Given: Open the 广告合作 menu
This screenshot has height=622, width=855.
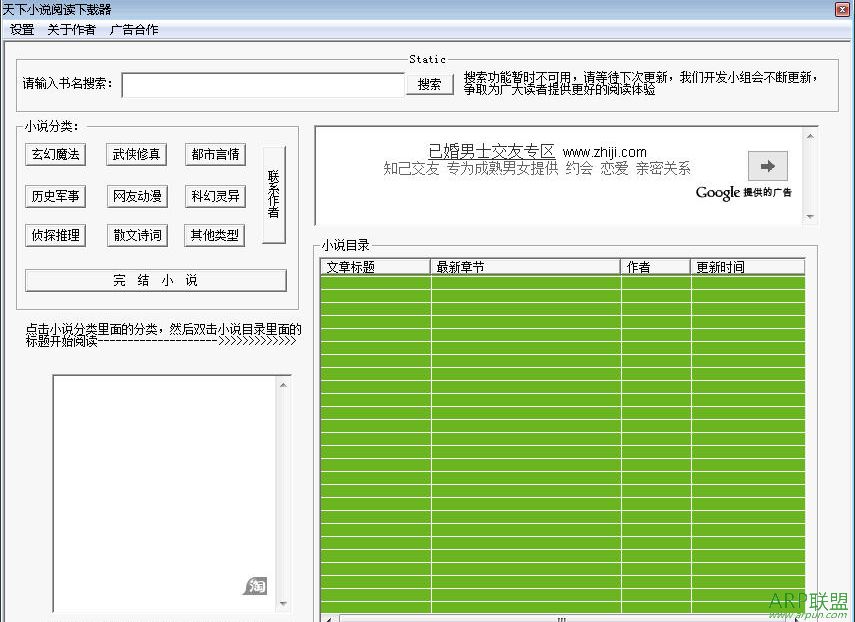Looking at the screenshot, I should (134, 30).
